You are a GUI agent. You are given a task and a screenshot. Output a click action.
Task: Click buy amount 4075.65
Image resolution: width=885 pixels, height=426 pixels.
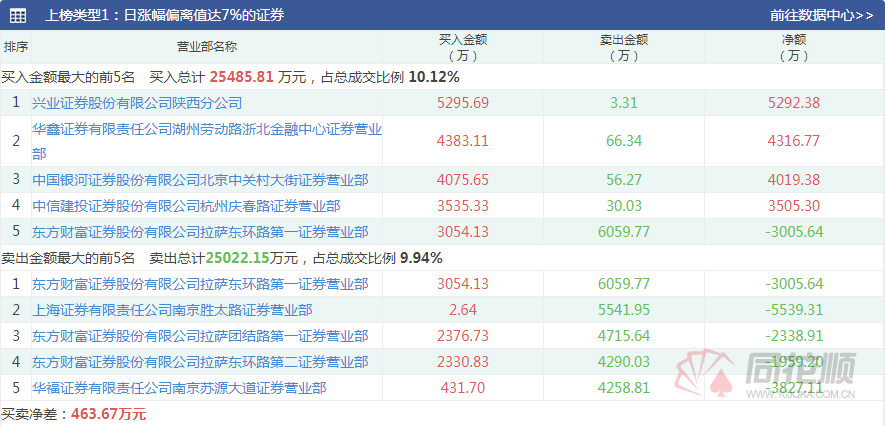point(463,180)
